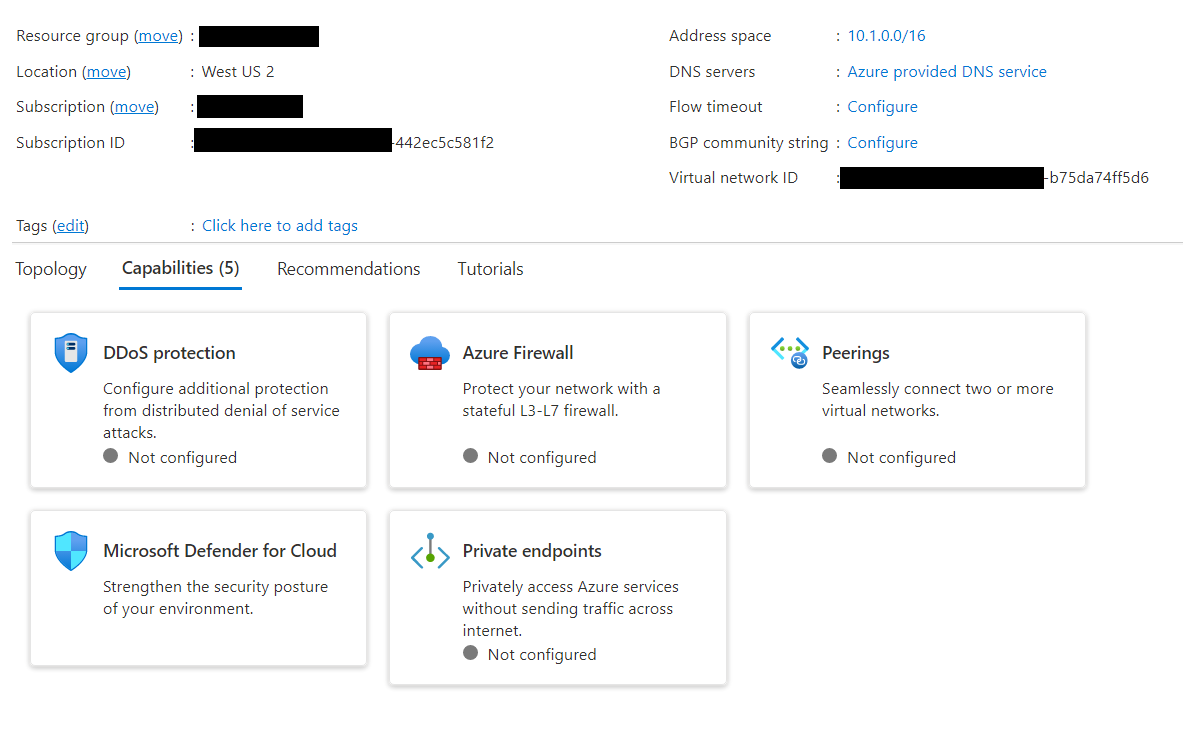Select the Capabilities (5) tab
Viewport: 1183px width, 740px height.
(x=180, y=269)
